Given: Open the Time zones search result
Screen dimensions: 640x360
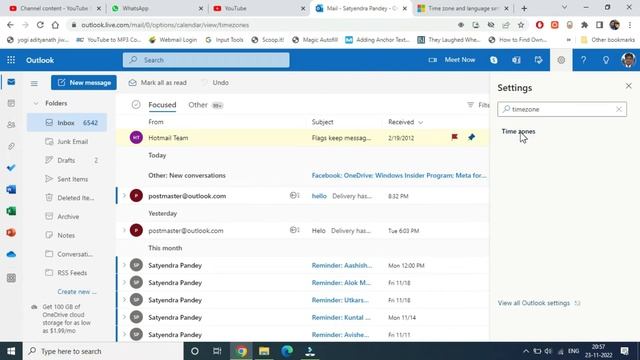Looking at the screenshot, I should (x=518, y=131).
